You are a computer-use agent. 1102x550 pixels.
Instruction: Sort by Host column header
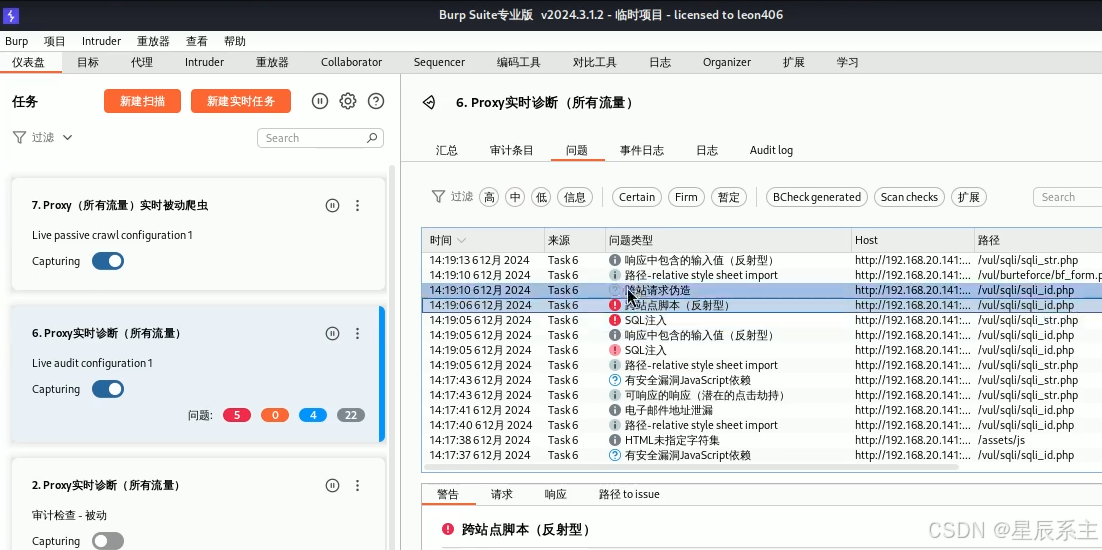pos(912,240)
